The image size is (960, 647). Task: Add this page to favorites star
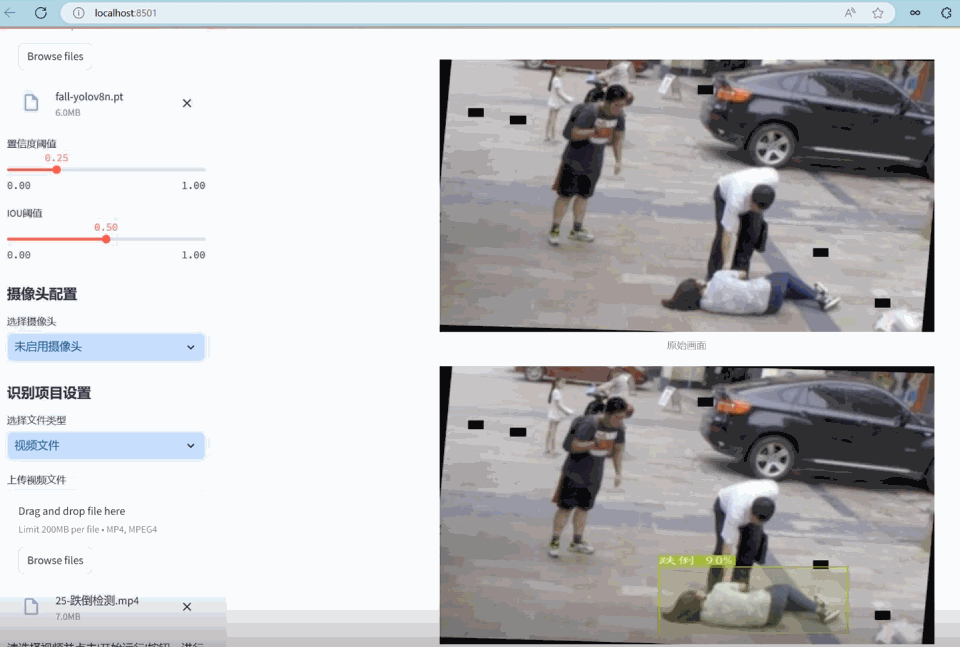pos(878,13)
